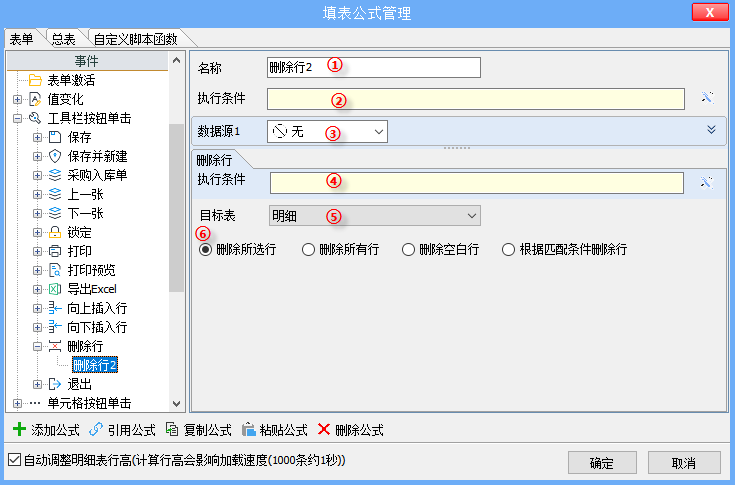
Task: Click the red X 删除公式 icon
Action: (x=324, y=429)
